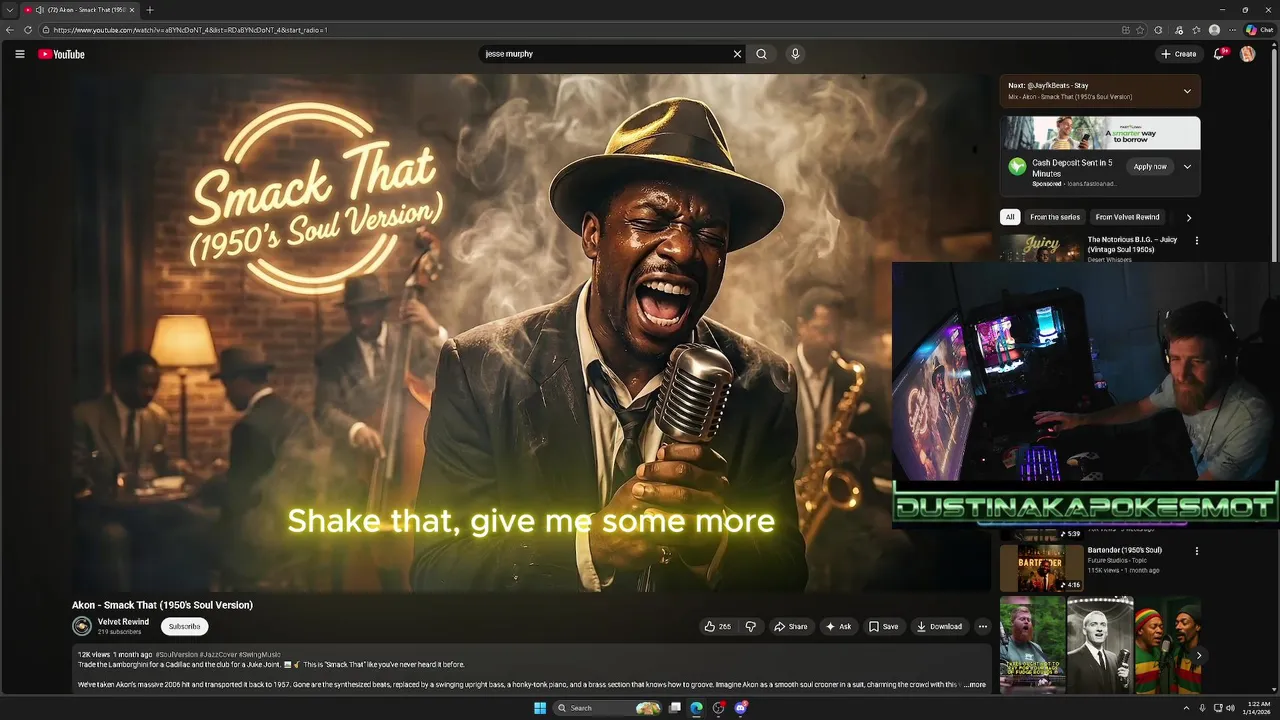Open the taskbar volume icon
1280x720 pixels.
point(1230,708)
